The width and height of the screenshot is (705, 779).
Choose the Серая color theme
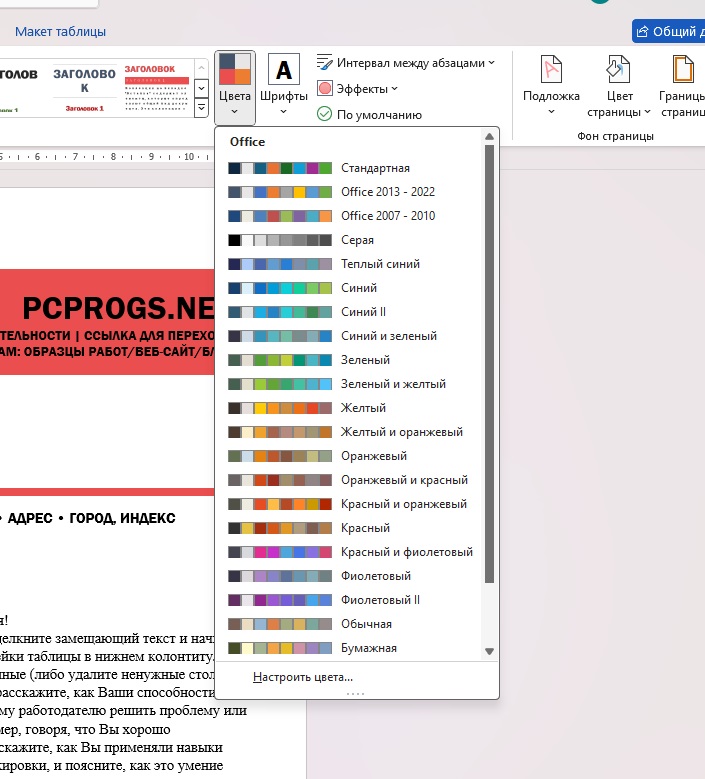pyautogui.click(x=348, y=240)
